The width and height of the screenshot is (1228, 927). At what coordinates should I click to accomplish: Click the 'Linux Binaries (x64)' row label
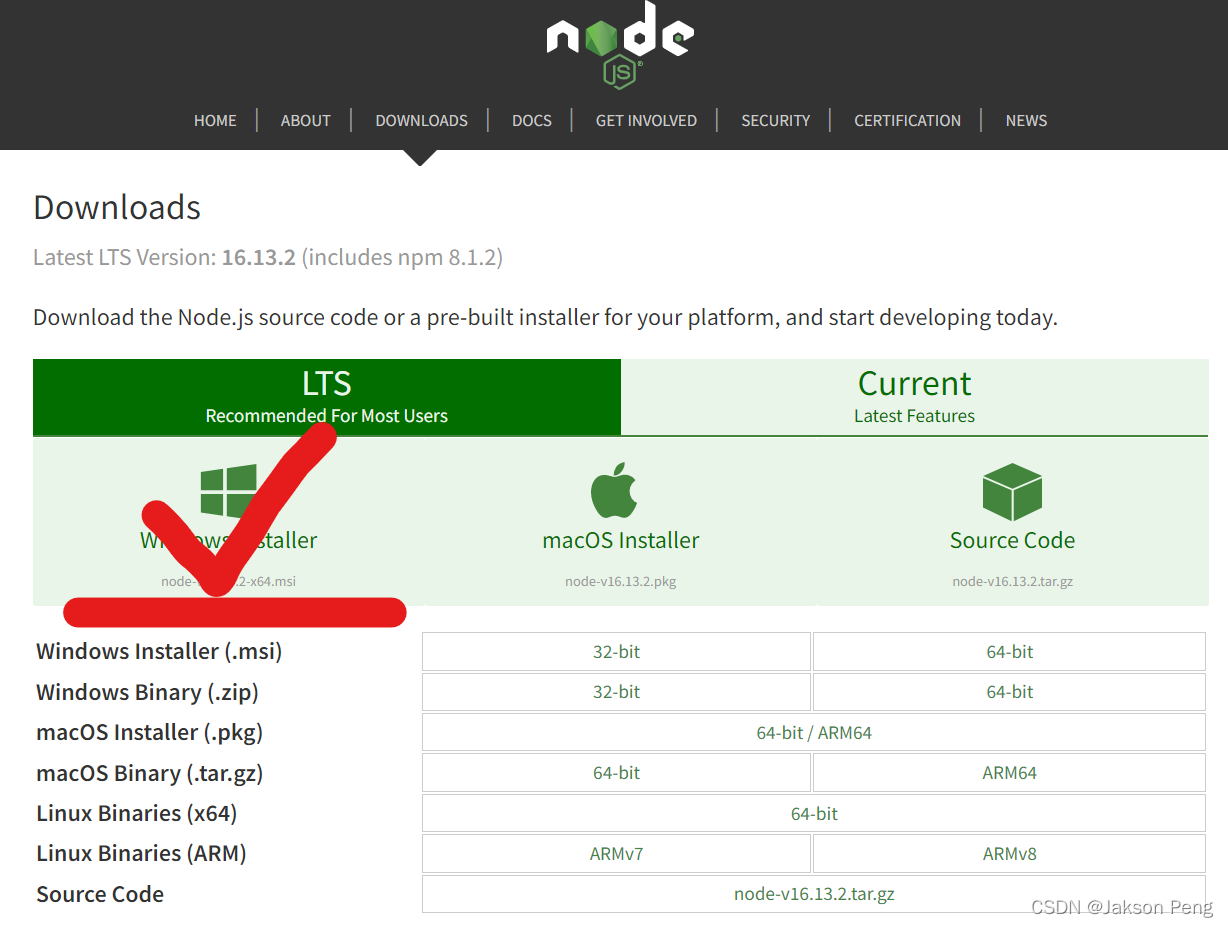tap(136, 814)
